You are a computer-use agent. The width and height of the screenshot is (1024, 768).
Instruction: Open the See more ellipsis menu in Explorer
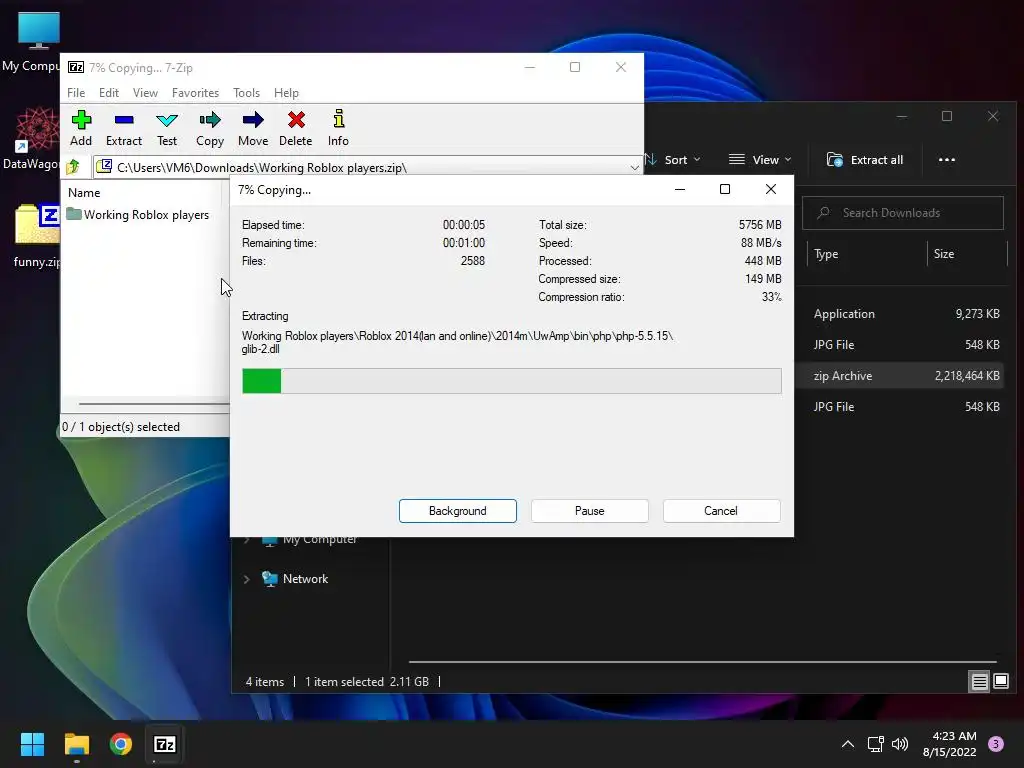(947, 160)
